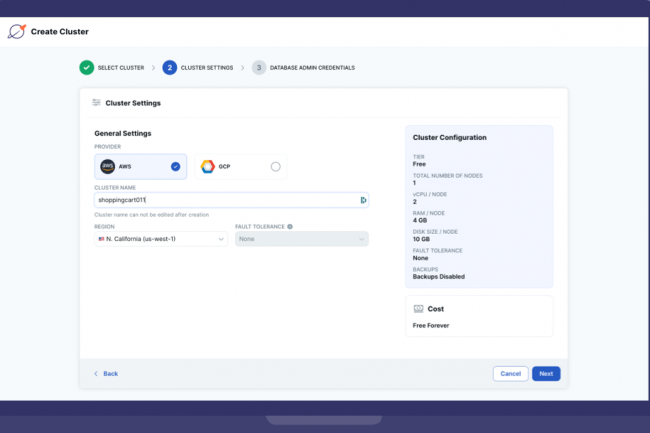Click the icon inside cluster name field
Image resolution: width=650 pixels, height=433 pixels.
click(362, 200)
